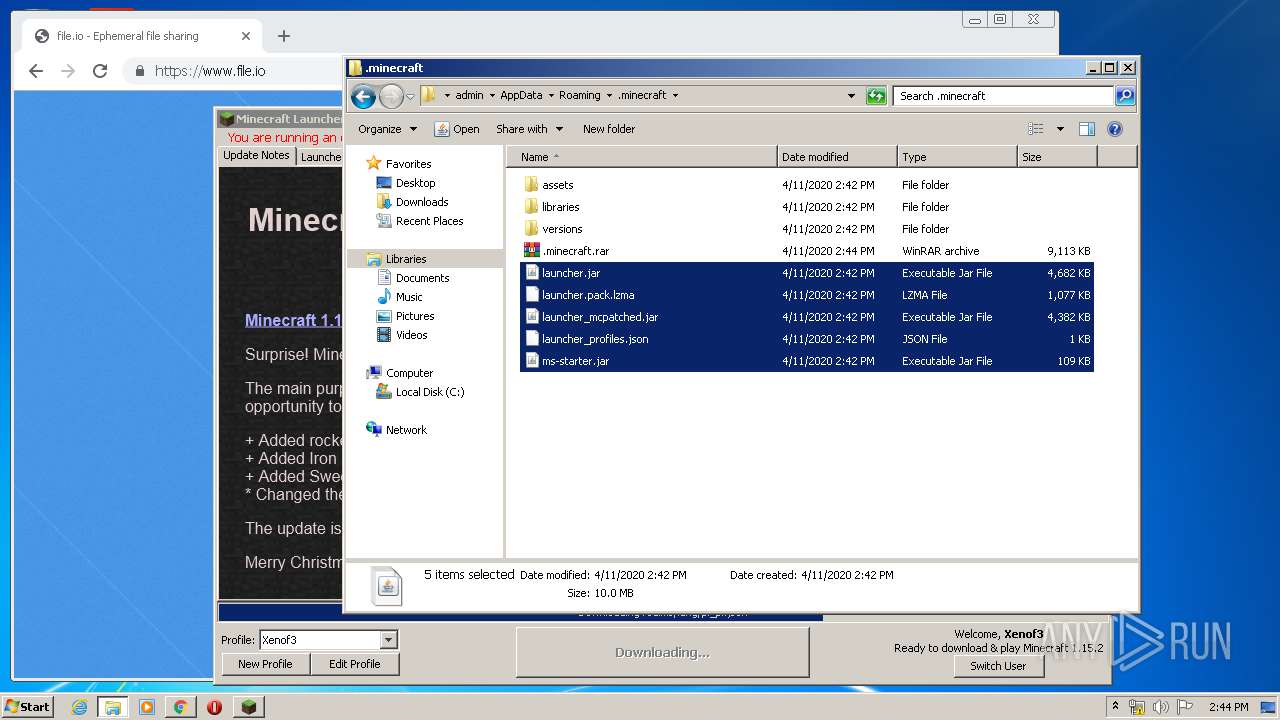Click Chrome icon in taskbar
This screenshot has height=720, width=1280.
[x=180, y=707]
